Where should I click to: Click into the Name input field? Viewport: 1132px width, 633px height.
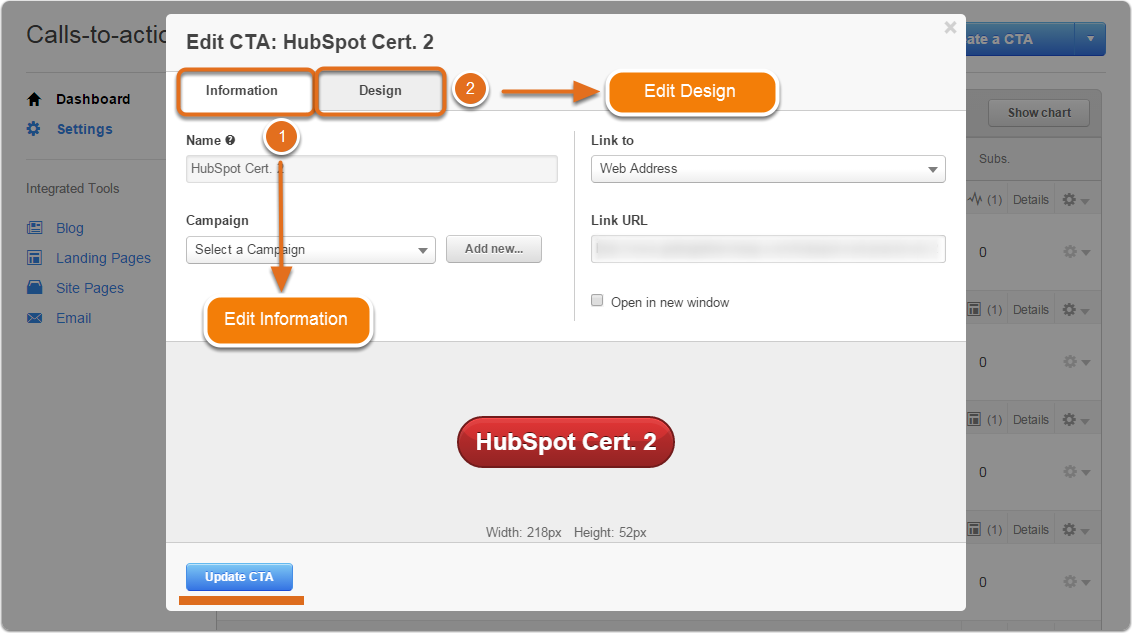pos(372,169)
